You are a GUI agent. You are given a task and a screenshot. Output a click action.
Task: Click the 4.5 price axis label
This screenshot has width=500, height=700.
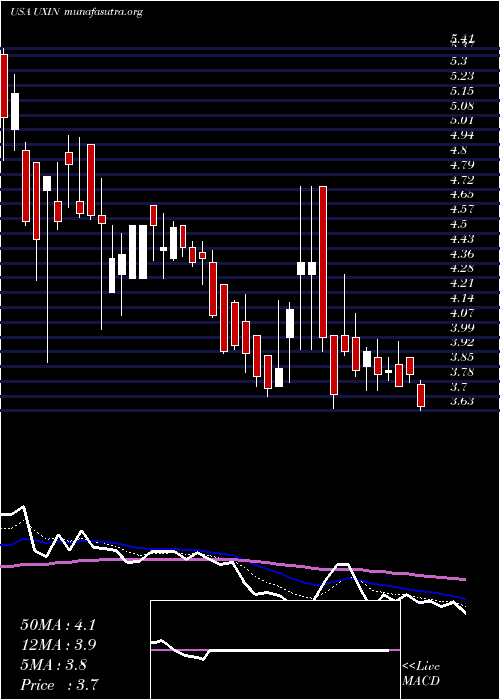(459, 224)
